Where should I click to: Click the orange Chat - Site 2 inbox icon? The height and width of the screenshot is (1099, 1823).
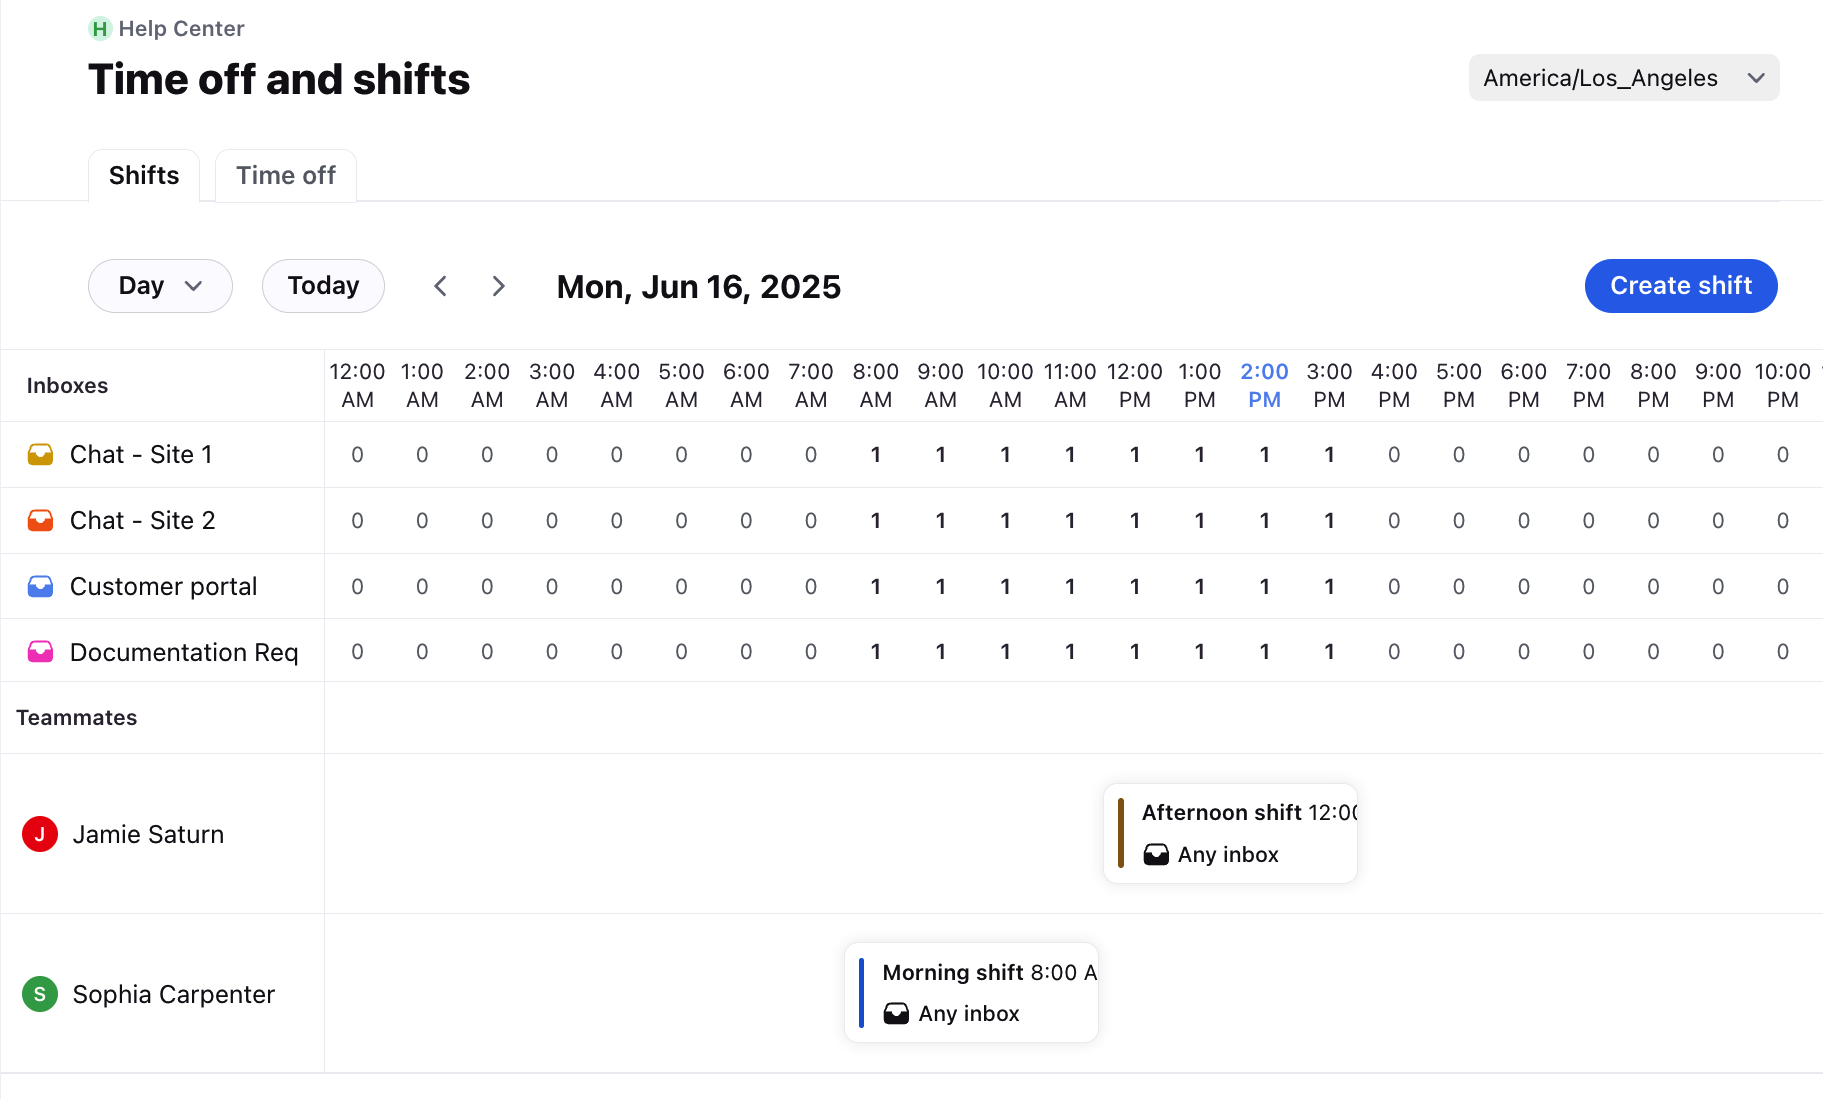[x=40, y=520]
